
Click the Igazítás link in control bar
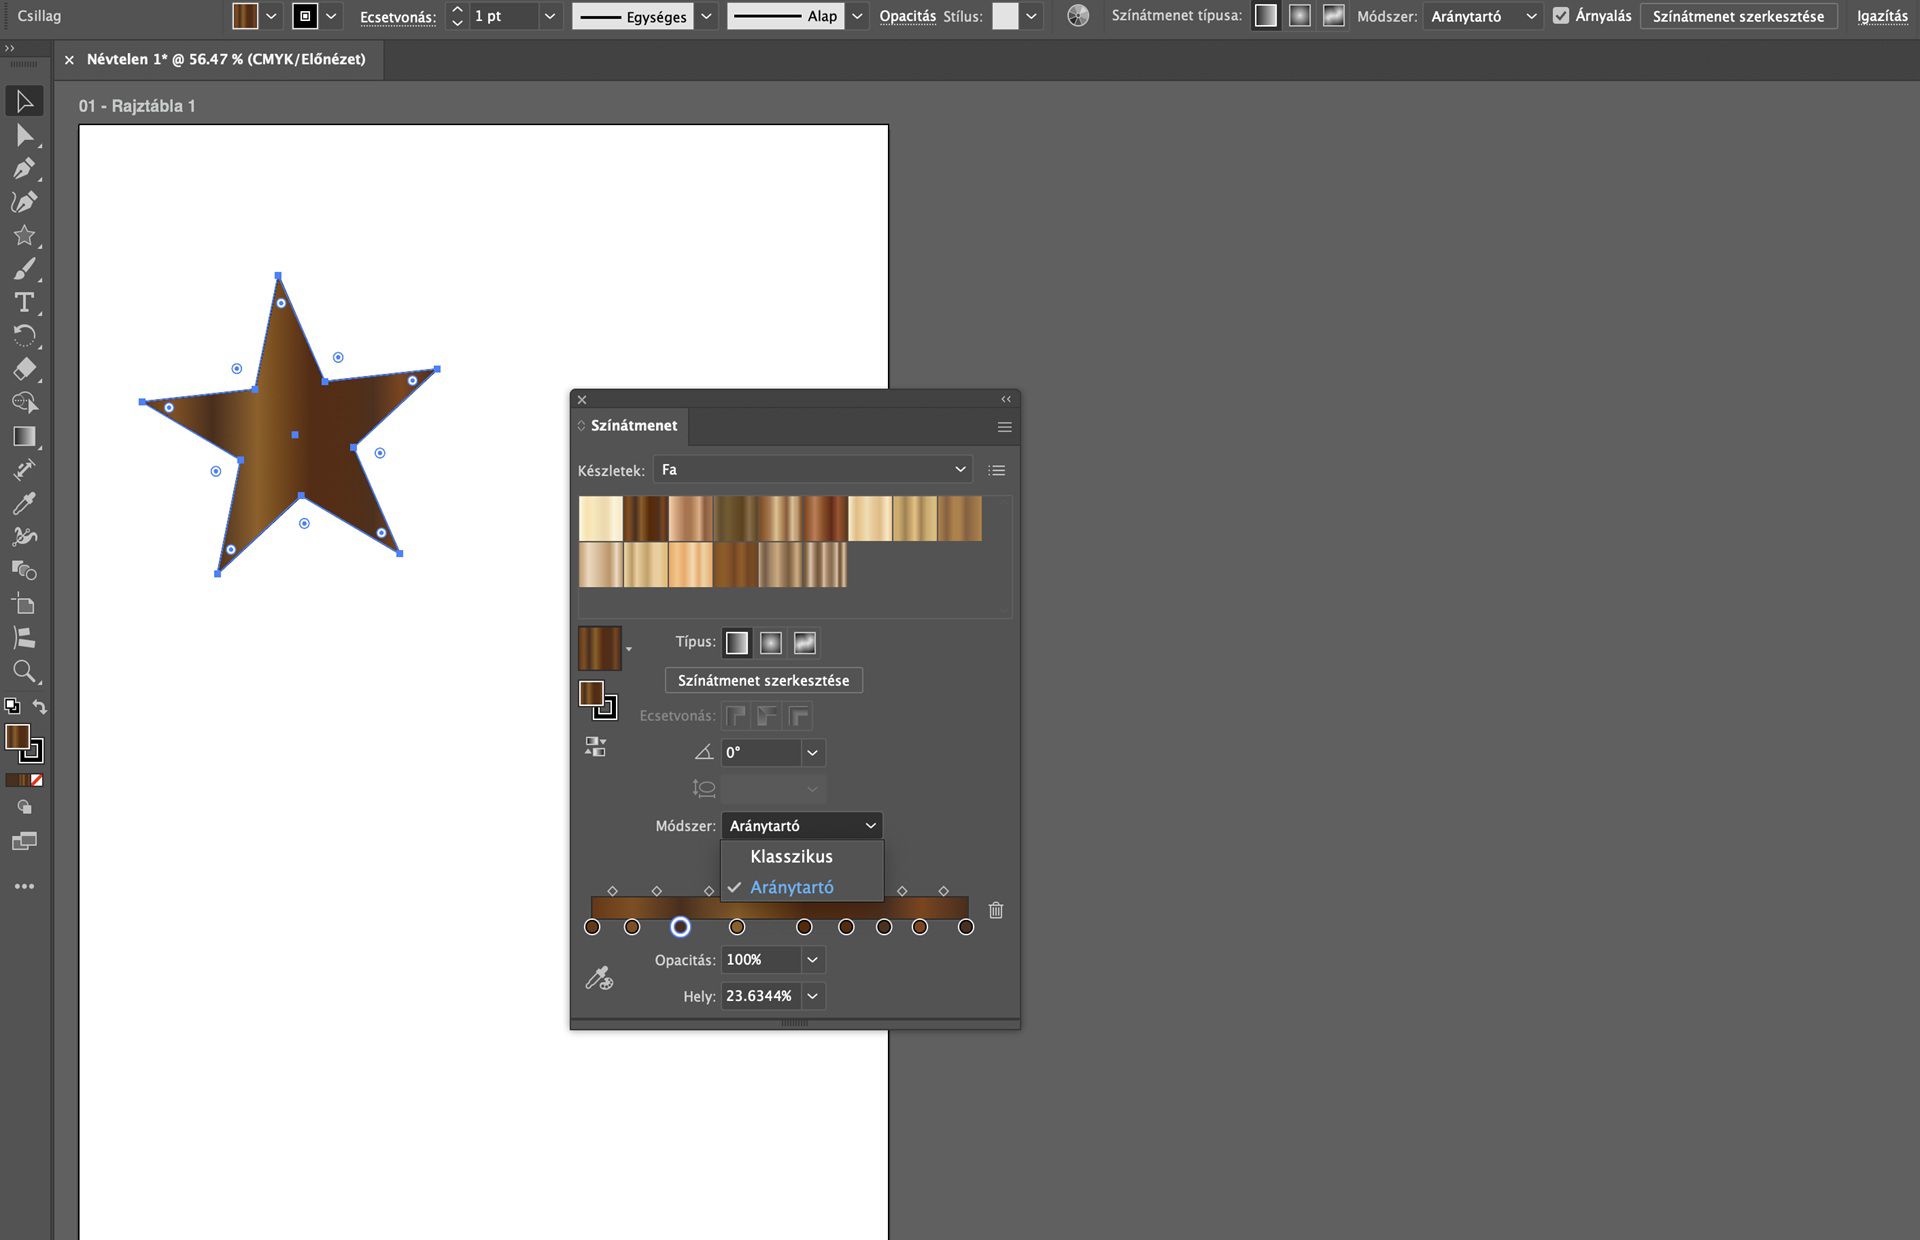click(1882, 16)
